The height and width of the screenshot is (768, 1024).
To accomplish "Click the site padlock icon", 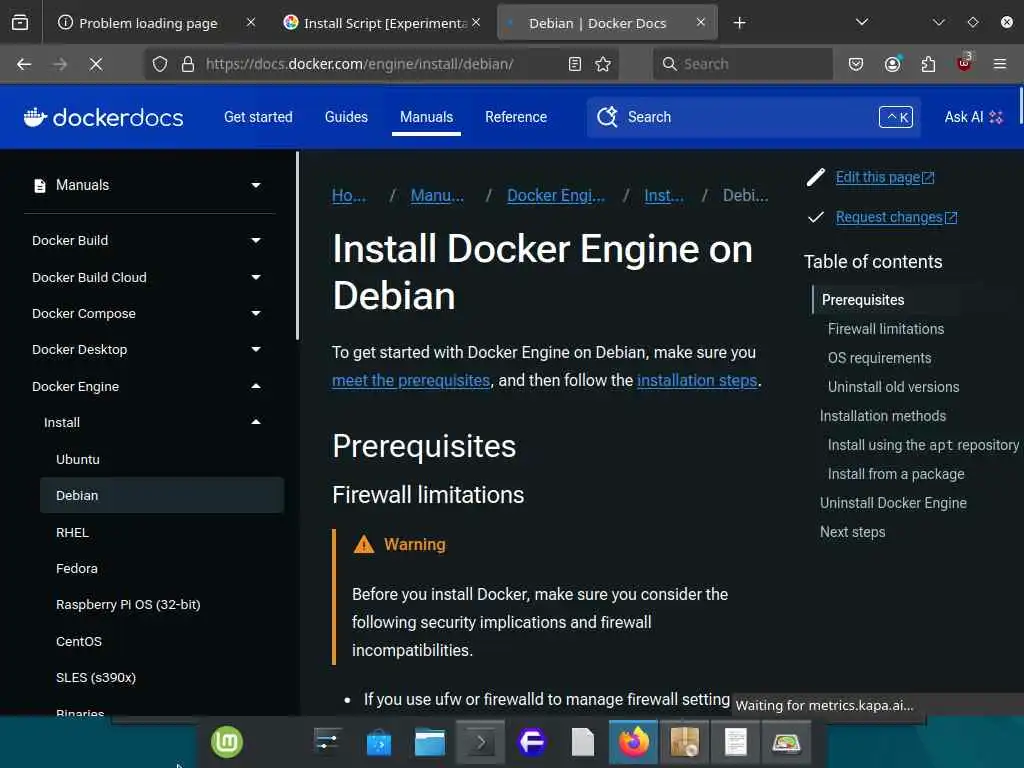I will 188,64.
